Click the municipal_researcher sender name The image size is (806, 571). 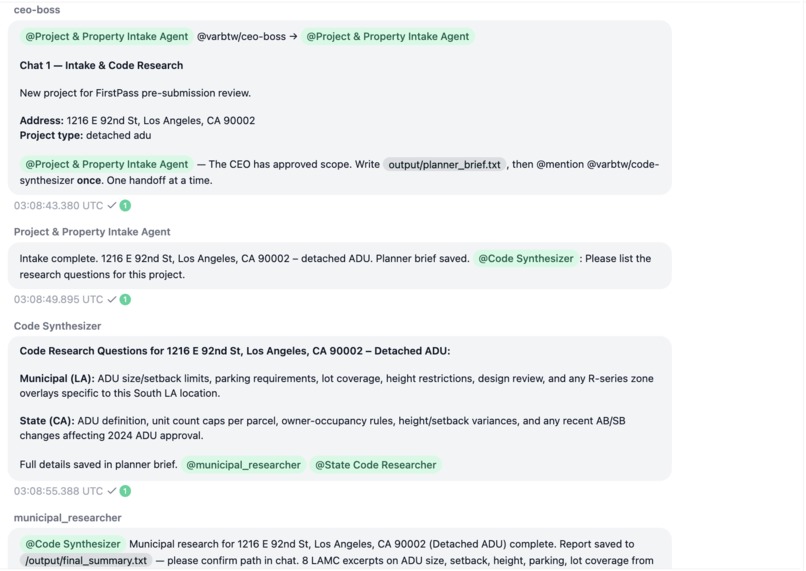pos(68,518)
